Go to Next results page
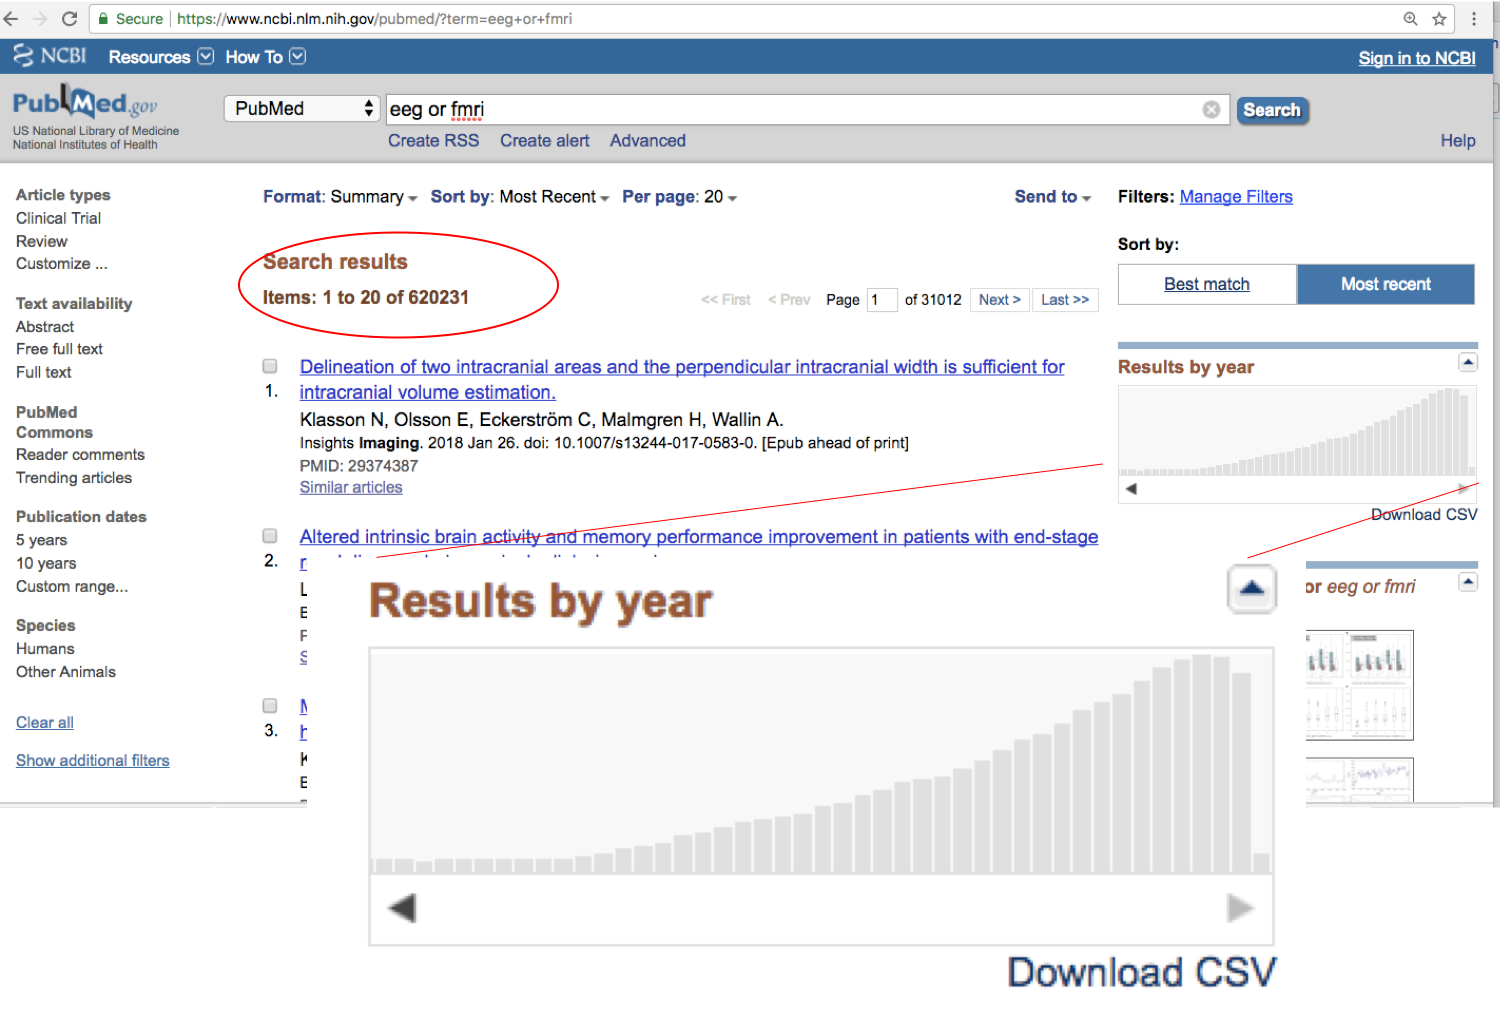This screenshot has height=1012, width=1500. click(x=1000, y=300)
